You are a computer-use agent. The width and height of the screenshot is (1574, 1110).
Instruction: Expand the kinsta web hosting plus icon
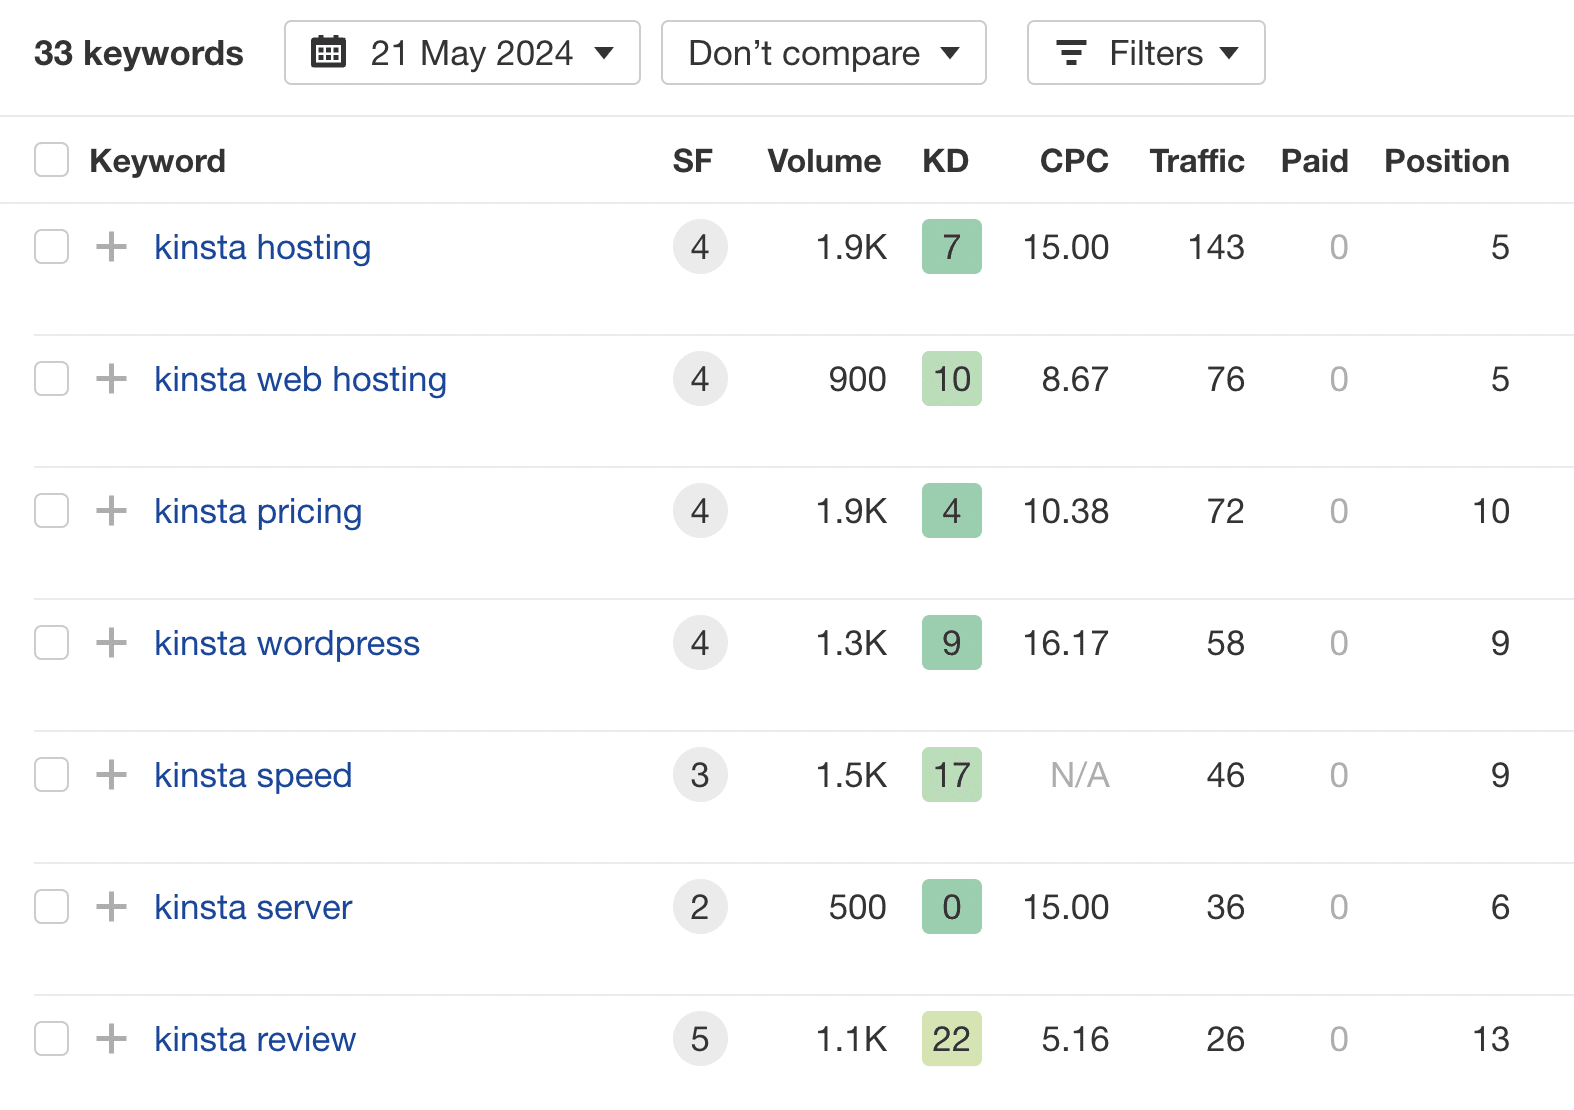pyautogui.click(x=111, y=379)
